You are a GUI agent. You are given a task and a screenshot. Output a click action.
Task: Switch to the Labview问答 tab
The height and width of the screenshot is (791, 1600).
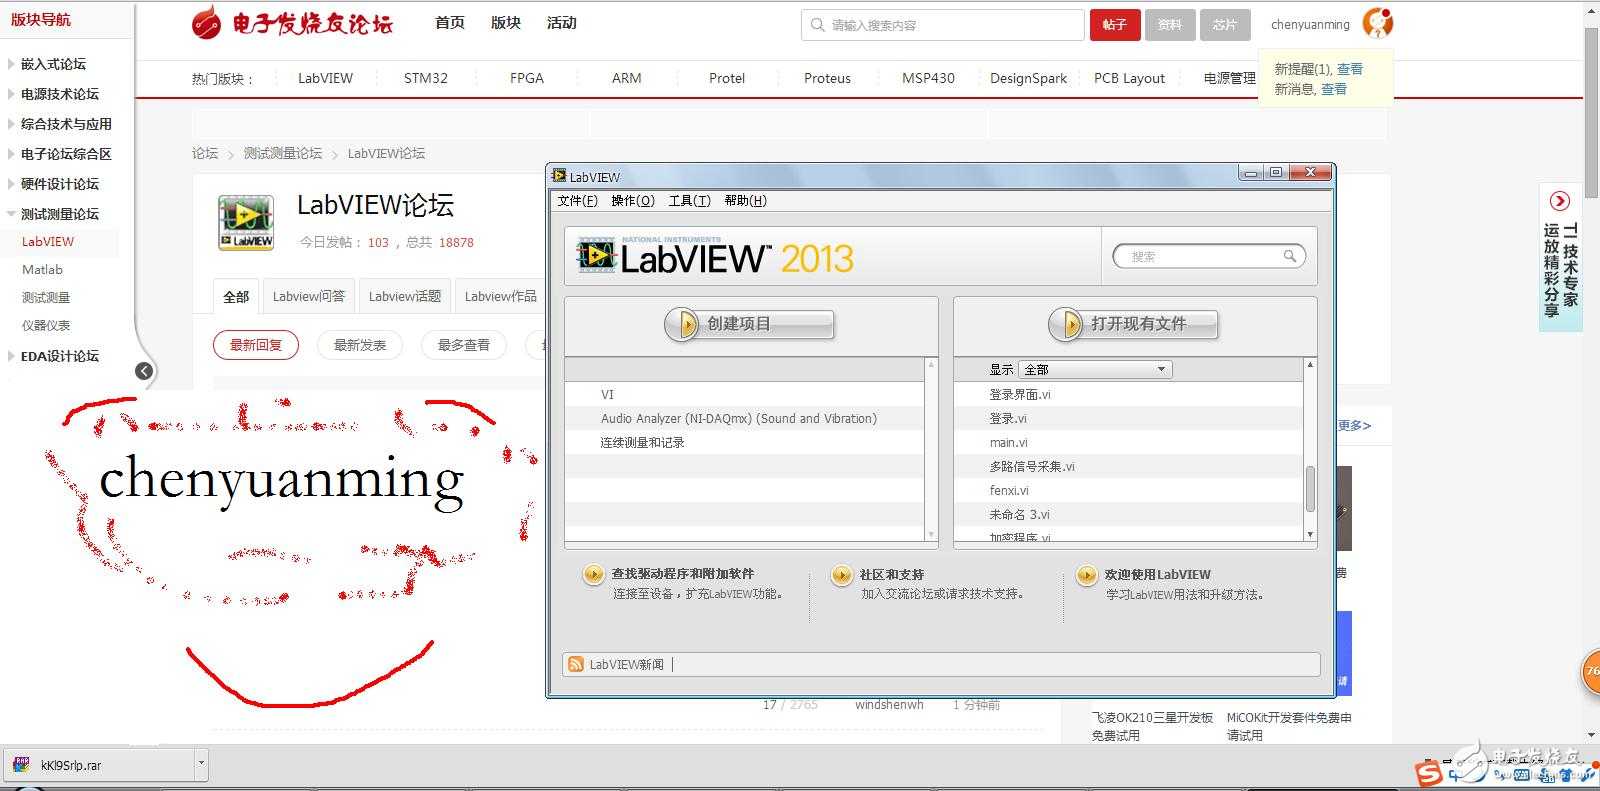pyautogui.click(x=309, y=296)
